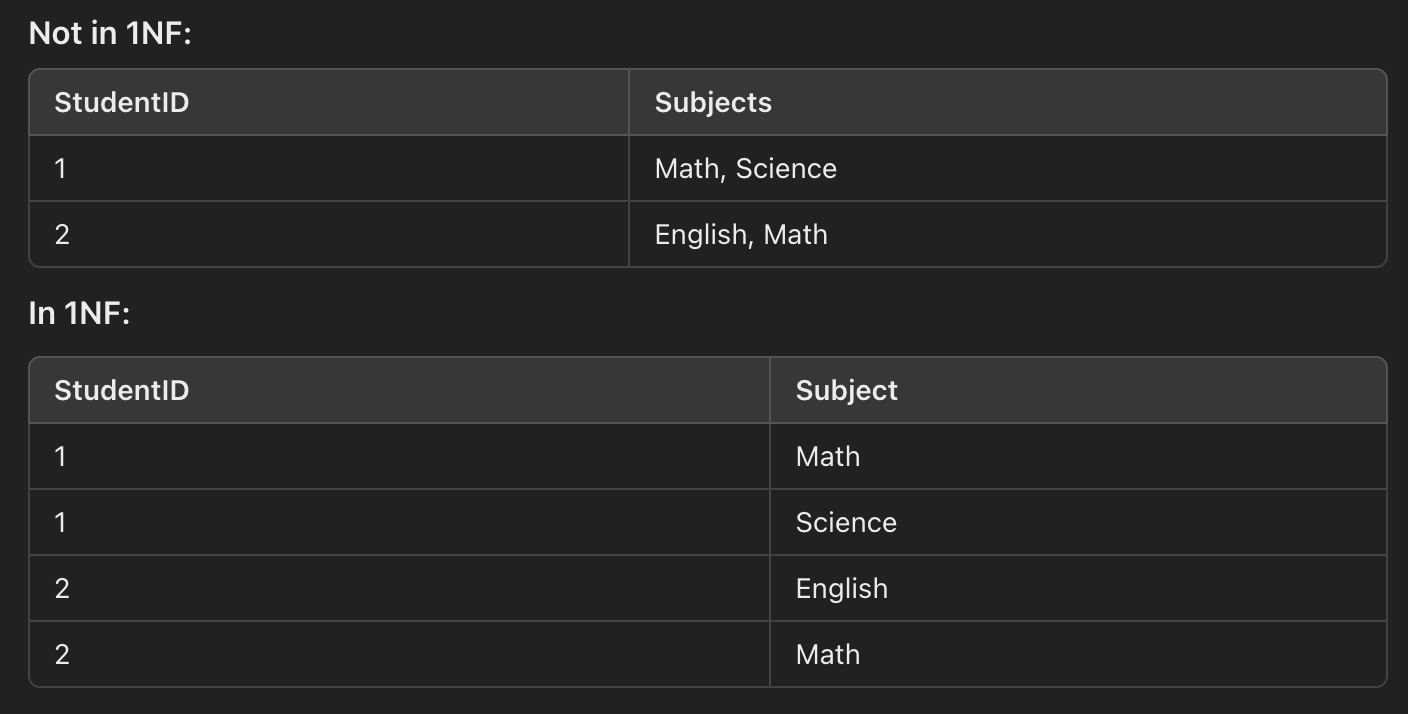Viewport: 1408px width, 714px height.
Task: Click the 'Math, Science' cell
Action: tap(1007, 168)
